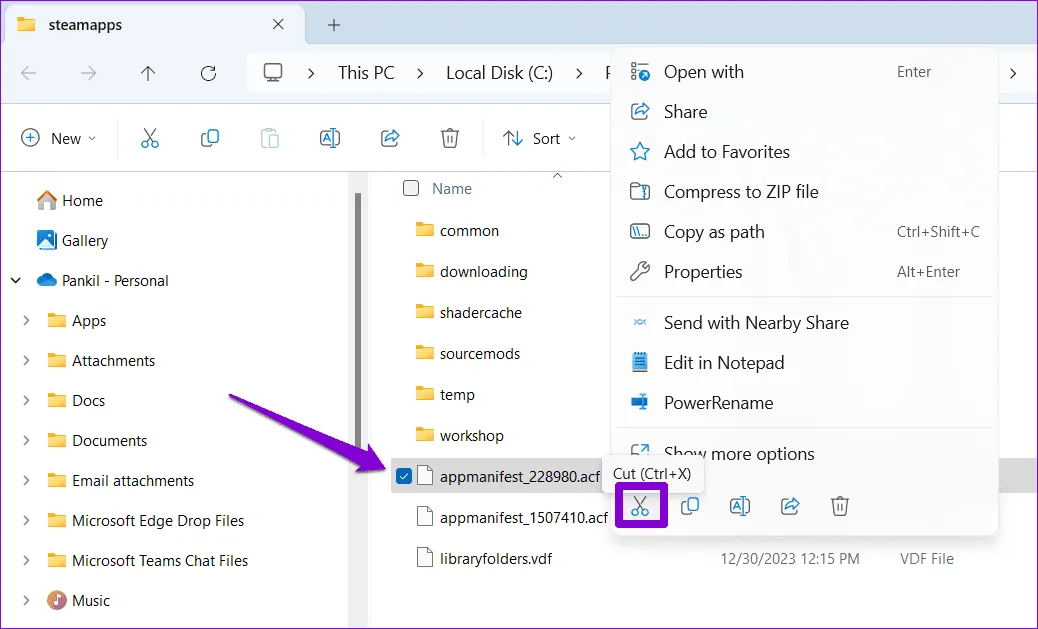Image resolution: width=1038 pixels, height=629 pixels.
Task: Open the Sort dropdown menu
Action: pos(540,138)
